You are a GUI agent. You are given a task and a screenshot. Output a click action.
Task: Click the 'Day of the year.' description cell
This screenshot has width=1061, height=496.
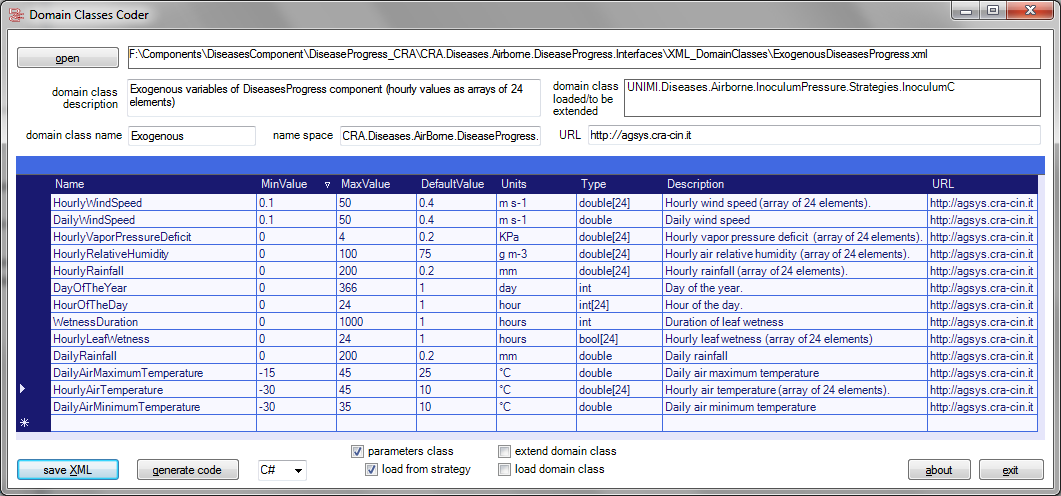coord(795,288)
